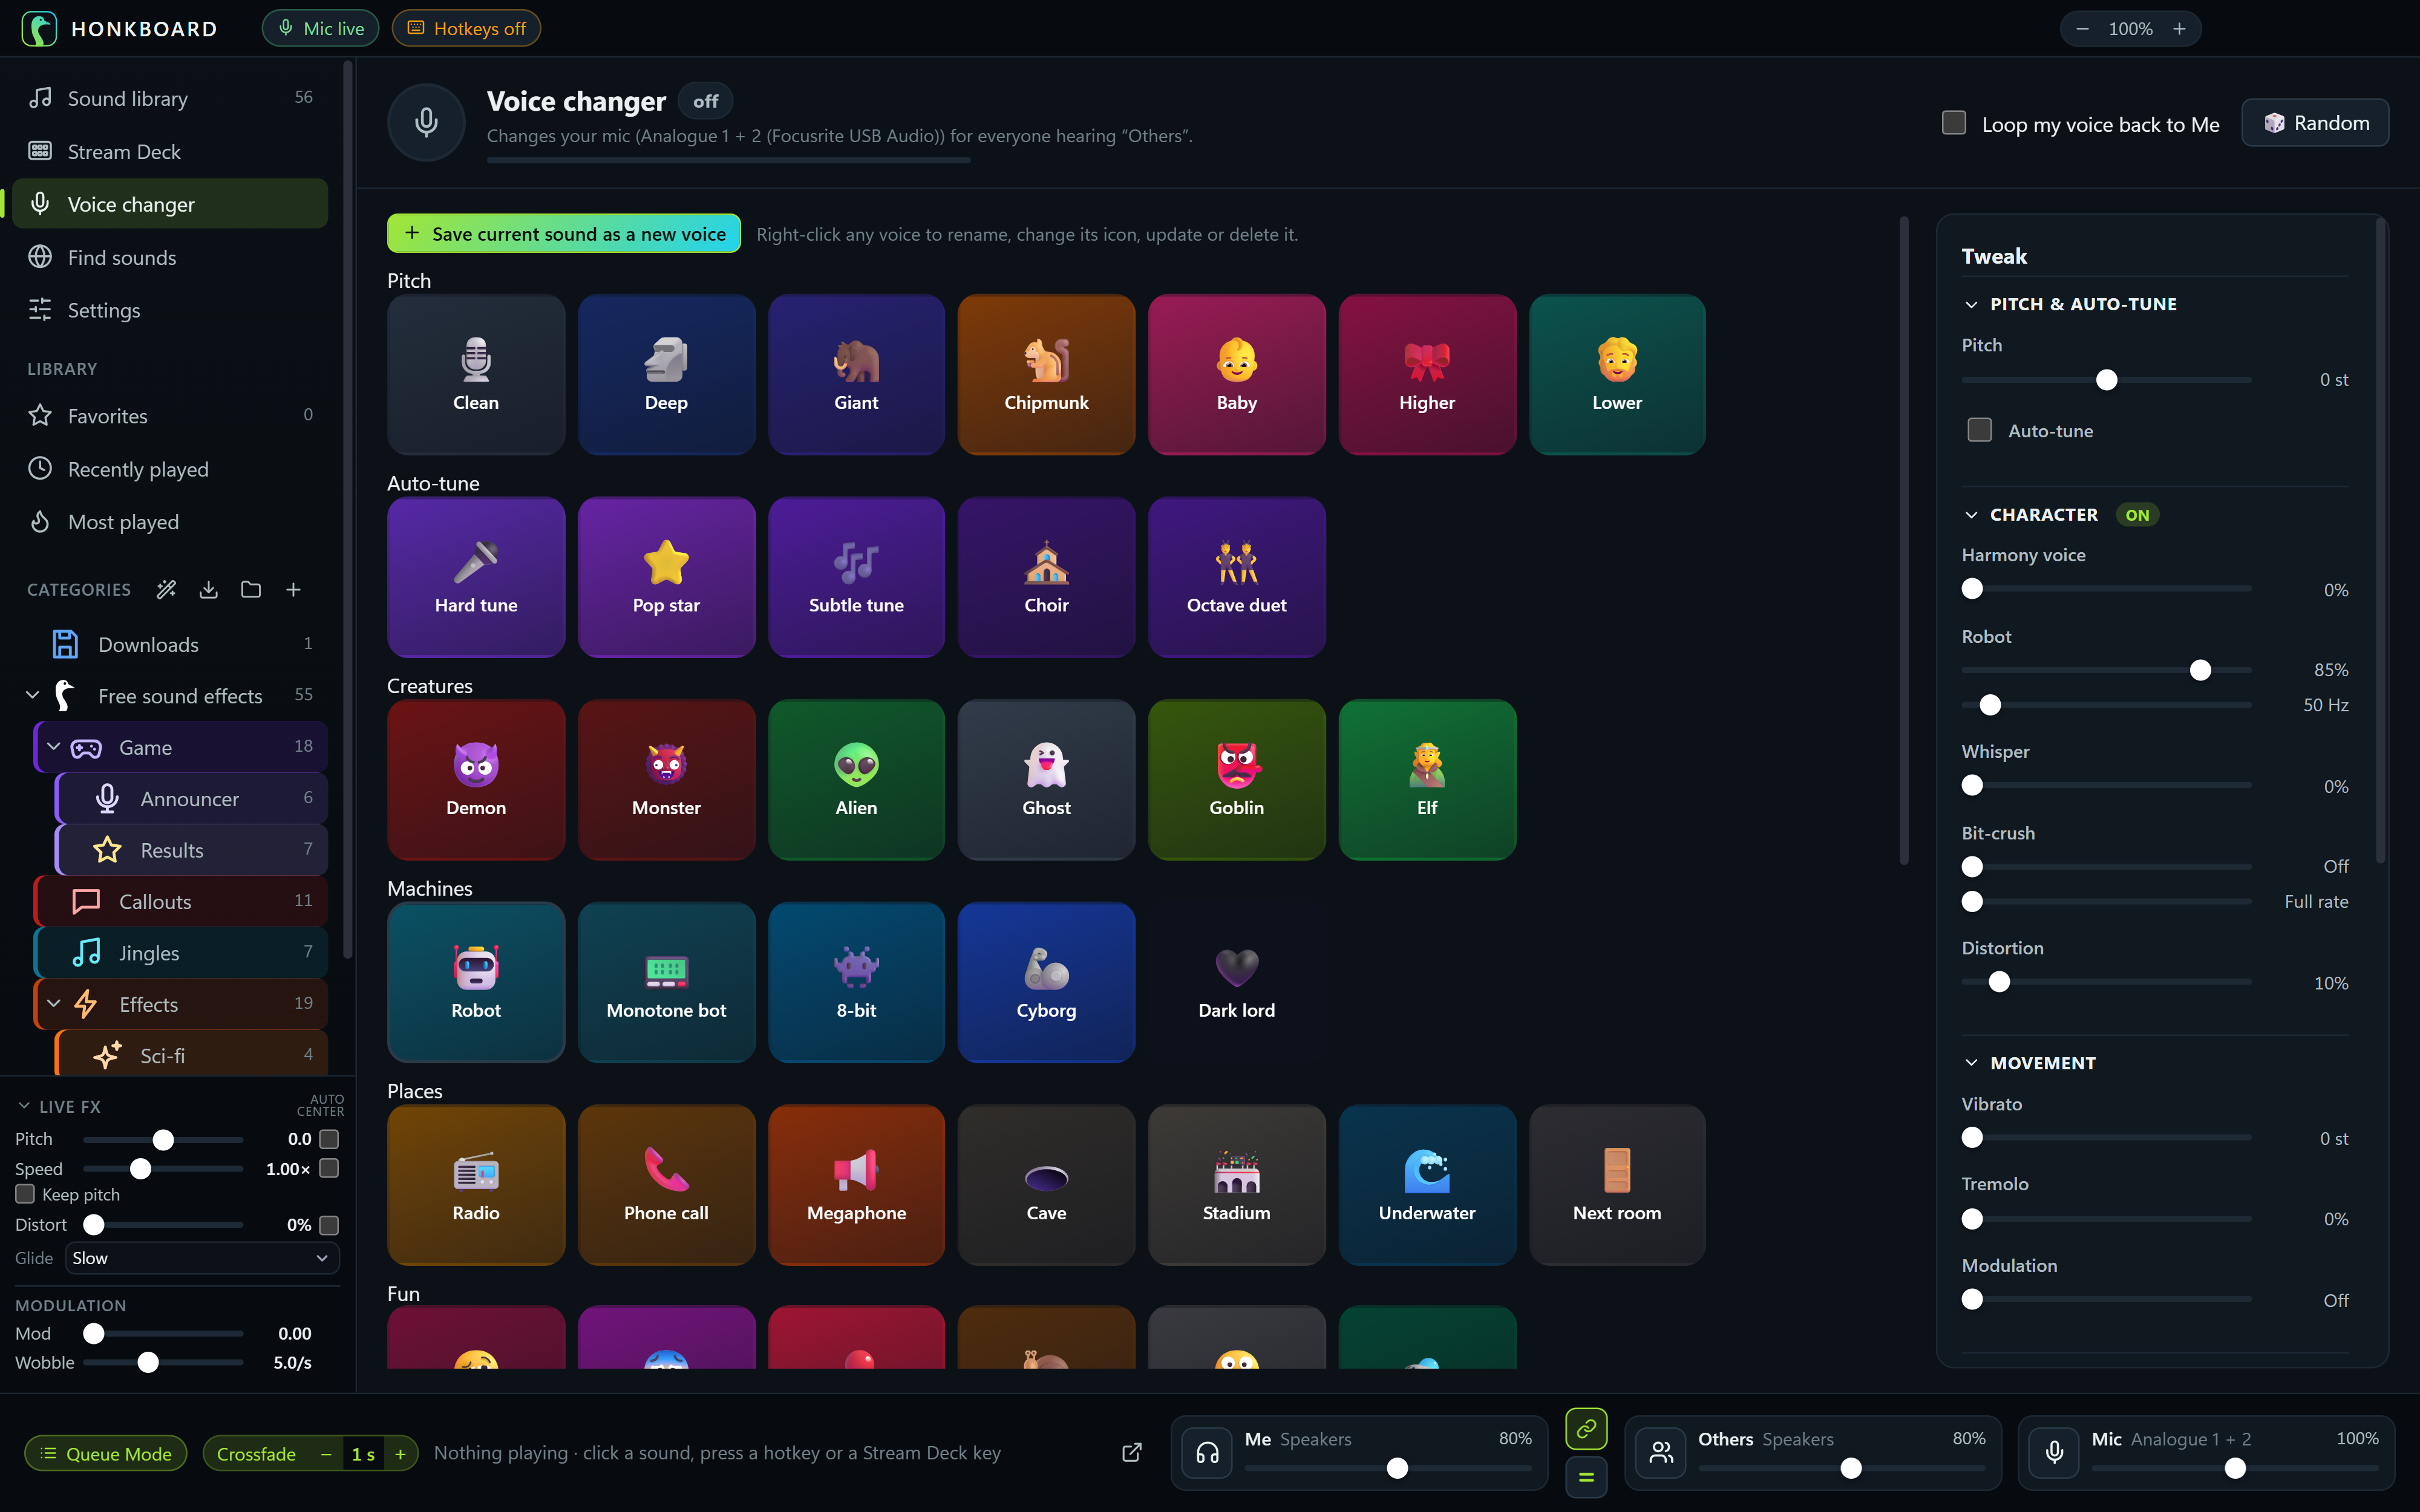
Task: Collapse the Game category
Action: click(x=54, y=747)
